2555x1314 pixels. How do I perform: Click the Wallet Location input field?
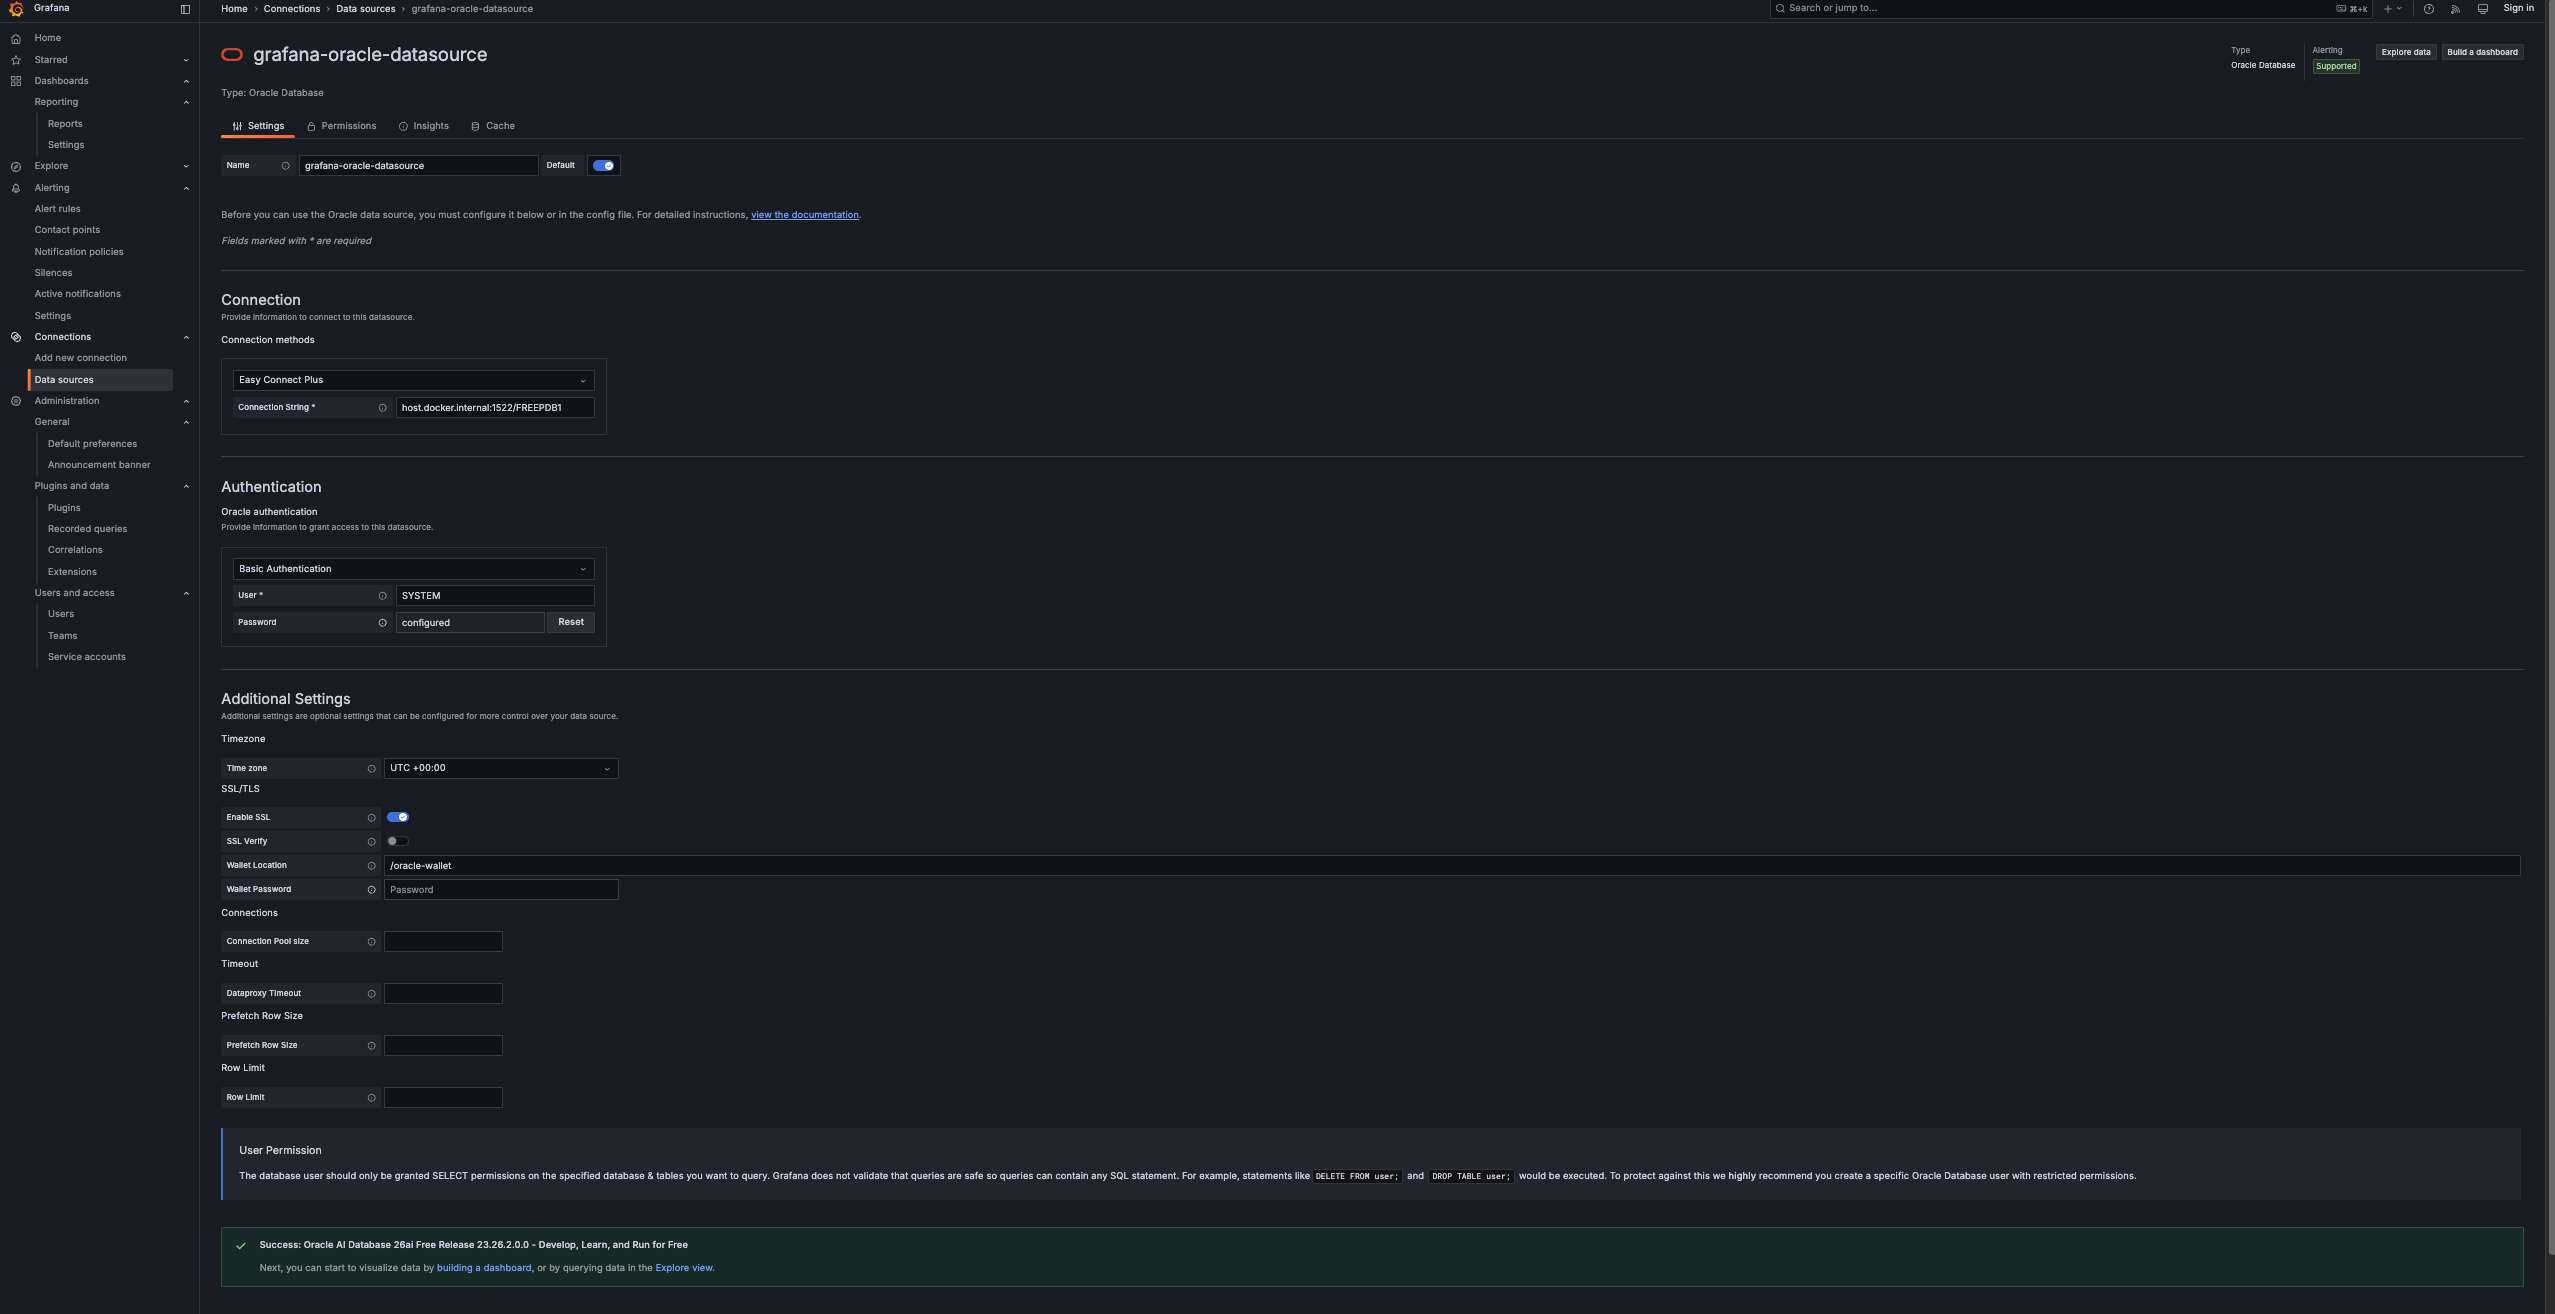point(1452,866)
